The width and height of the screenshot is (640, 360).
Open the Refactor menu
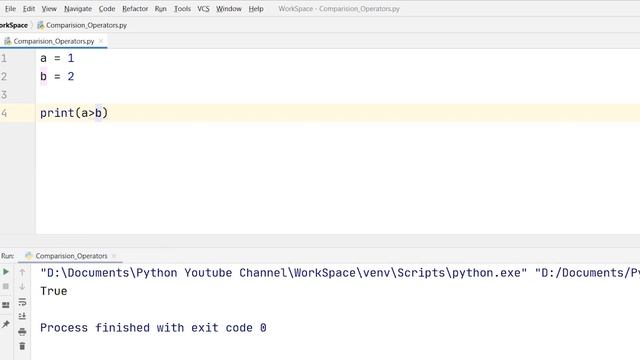(x=135, y=9)
